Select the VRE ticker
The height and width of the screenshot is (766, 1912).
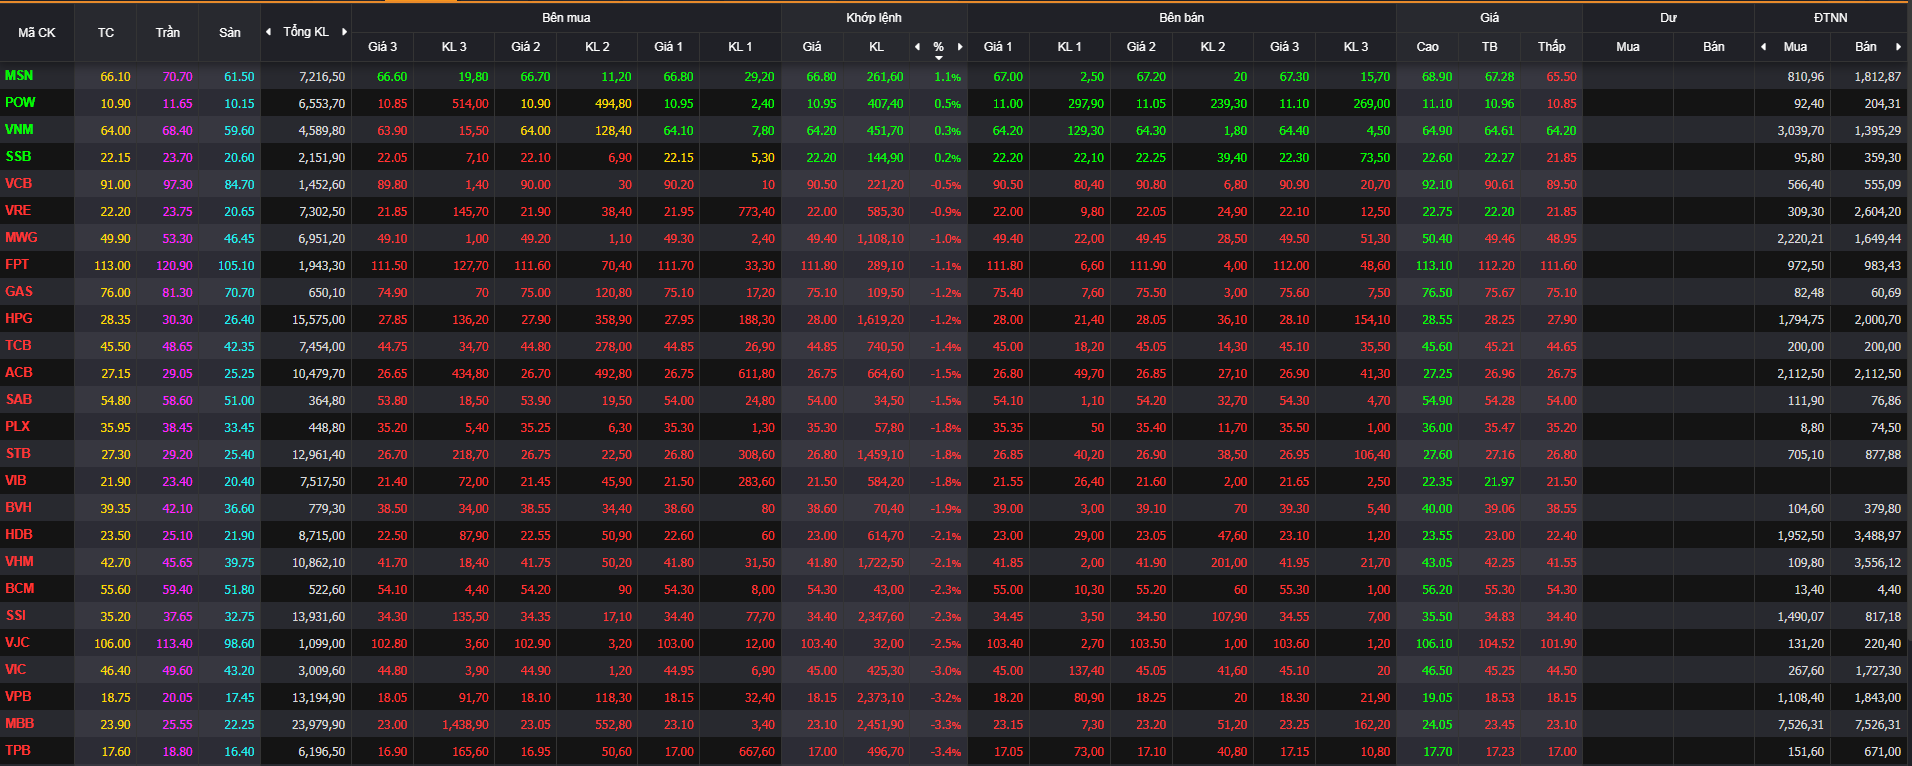point(18,211)
